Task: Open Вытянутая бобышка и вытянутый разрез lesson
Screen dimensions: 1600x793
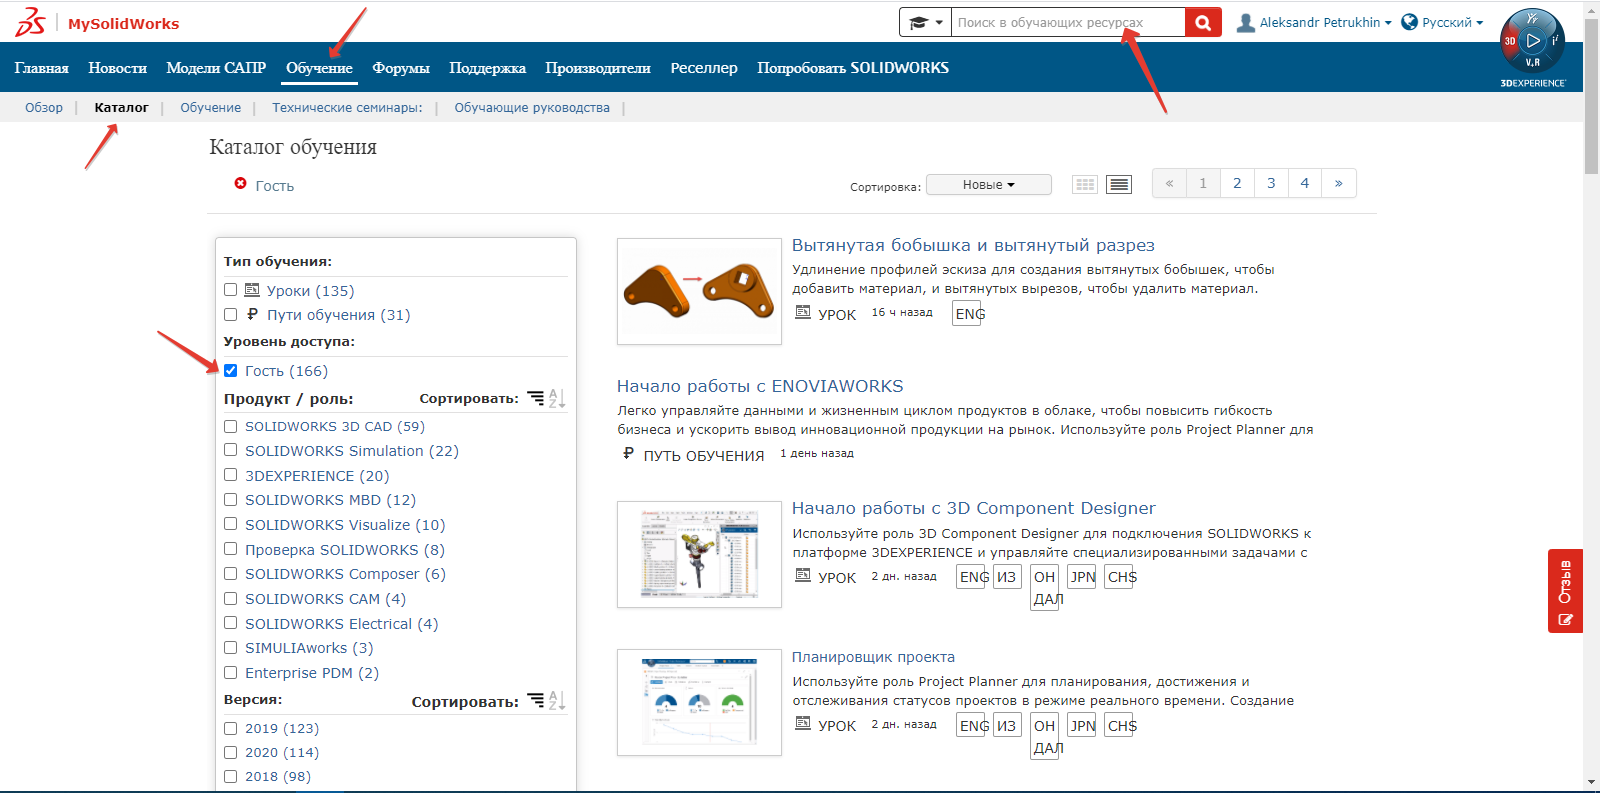Action: coord(973,245)
